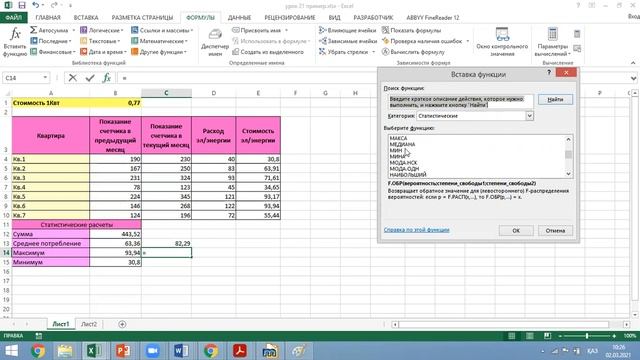Click the fx icon in the formula bar
Image resolution: width=640 pixels, height=360 pixels.
(x=107, y=78)
